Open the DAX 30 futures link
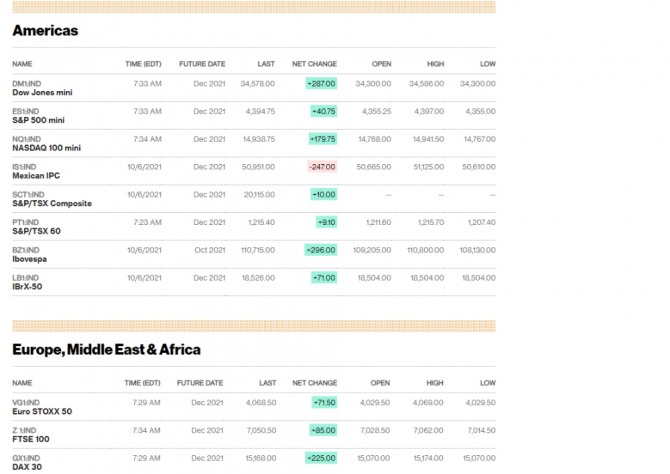 click(x=29, y=466)
